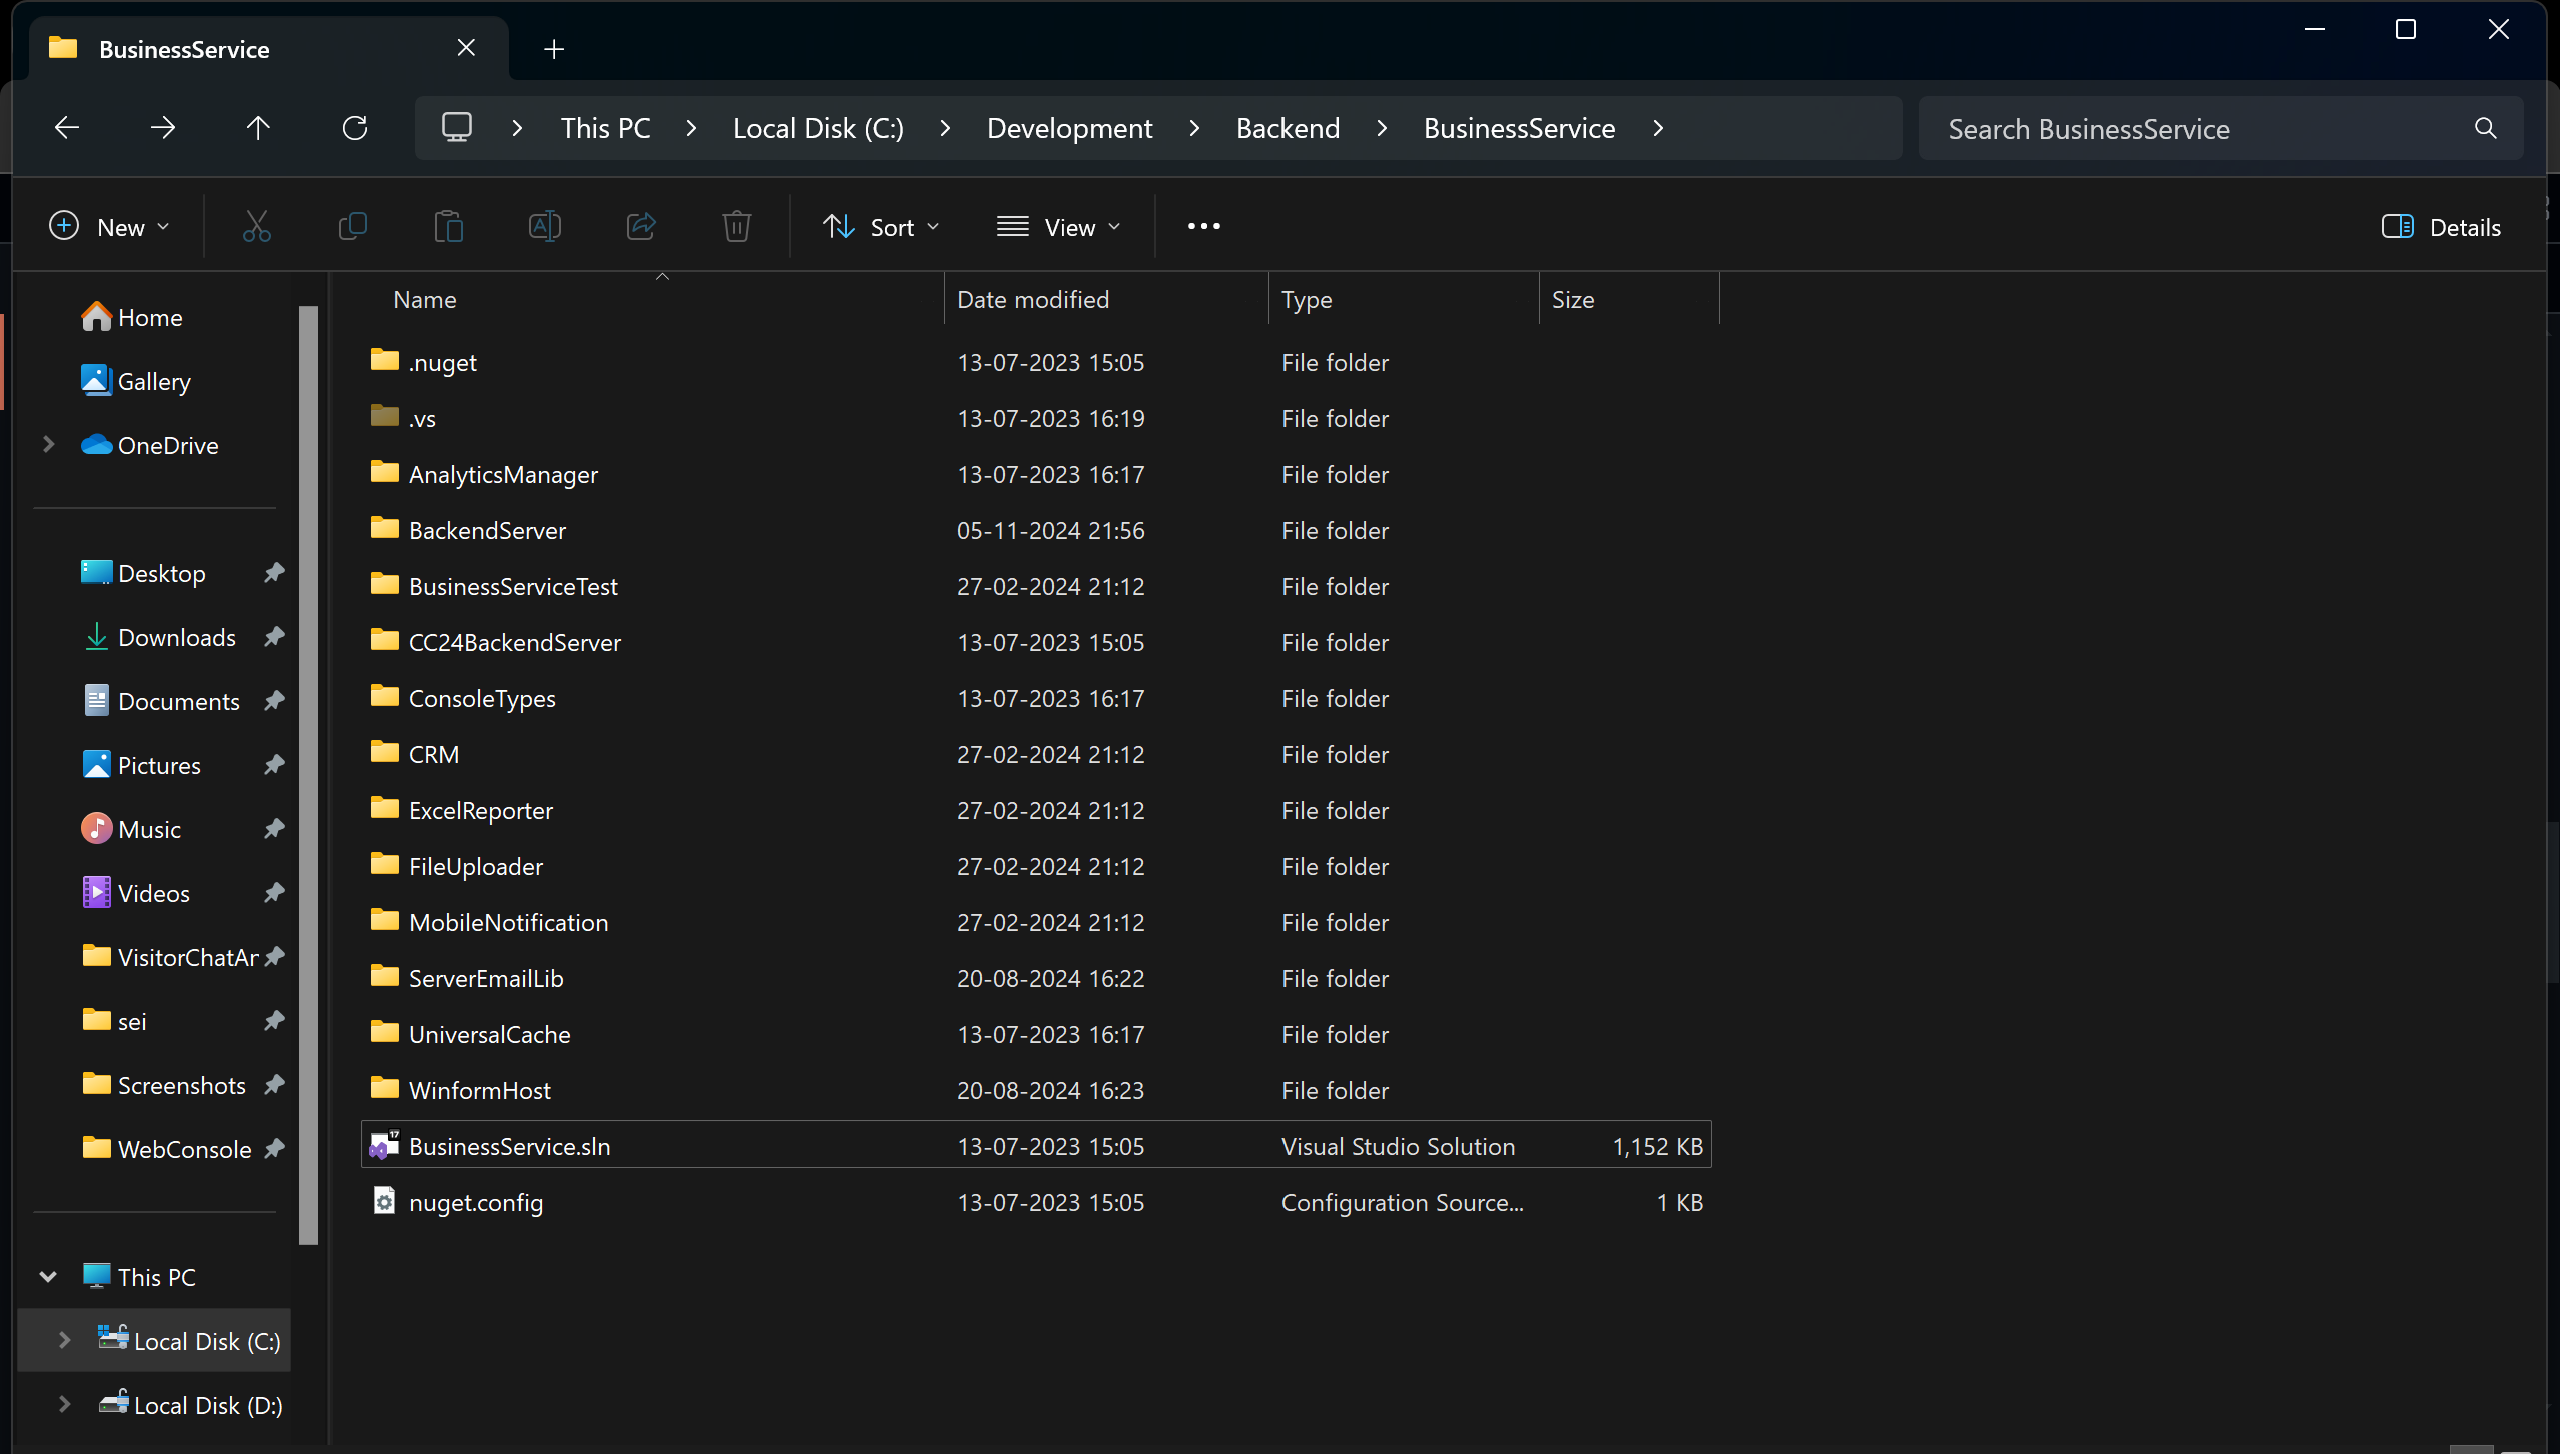Screen dimensions: 2560x1454
Task: Open the See more menu
Action: pos(1203,226)
